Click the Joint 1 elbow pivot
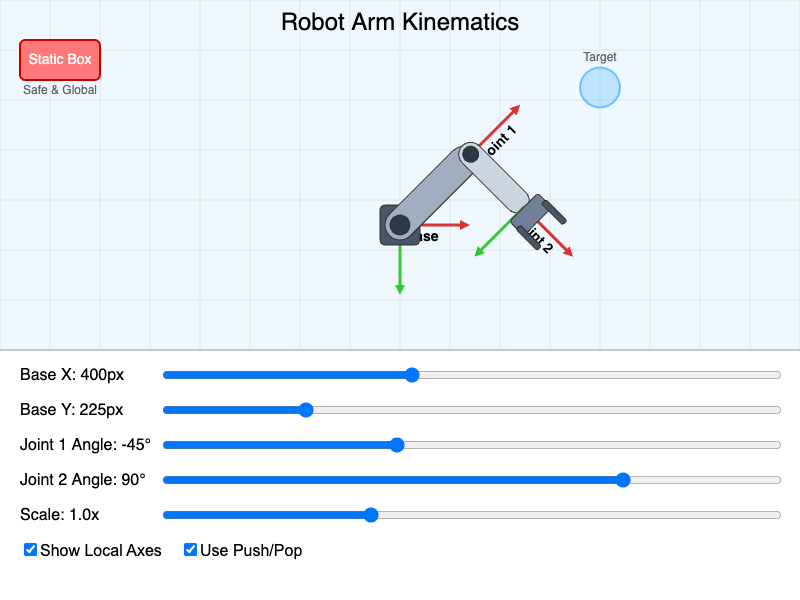The image size is (800, 600). 470,154
